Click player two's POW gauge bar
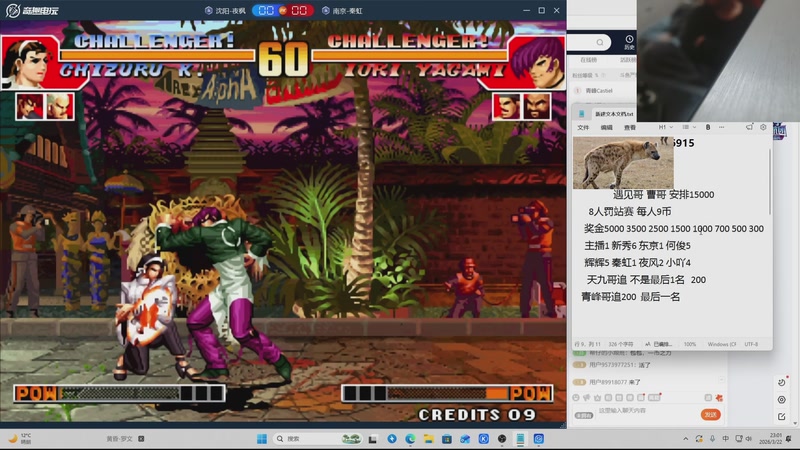Screen dimensions: 800x450 click(447, 393)
